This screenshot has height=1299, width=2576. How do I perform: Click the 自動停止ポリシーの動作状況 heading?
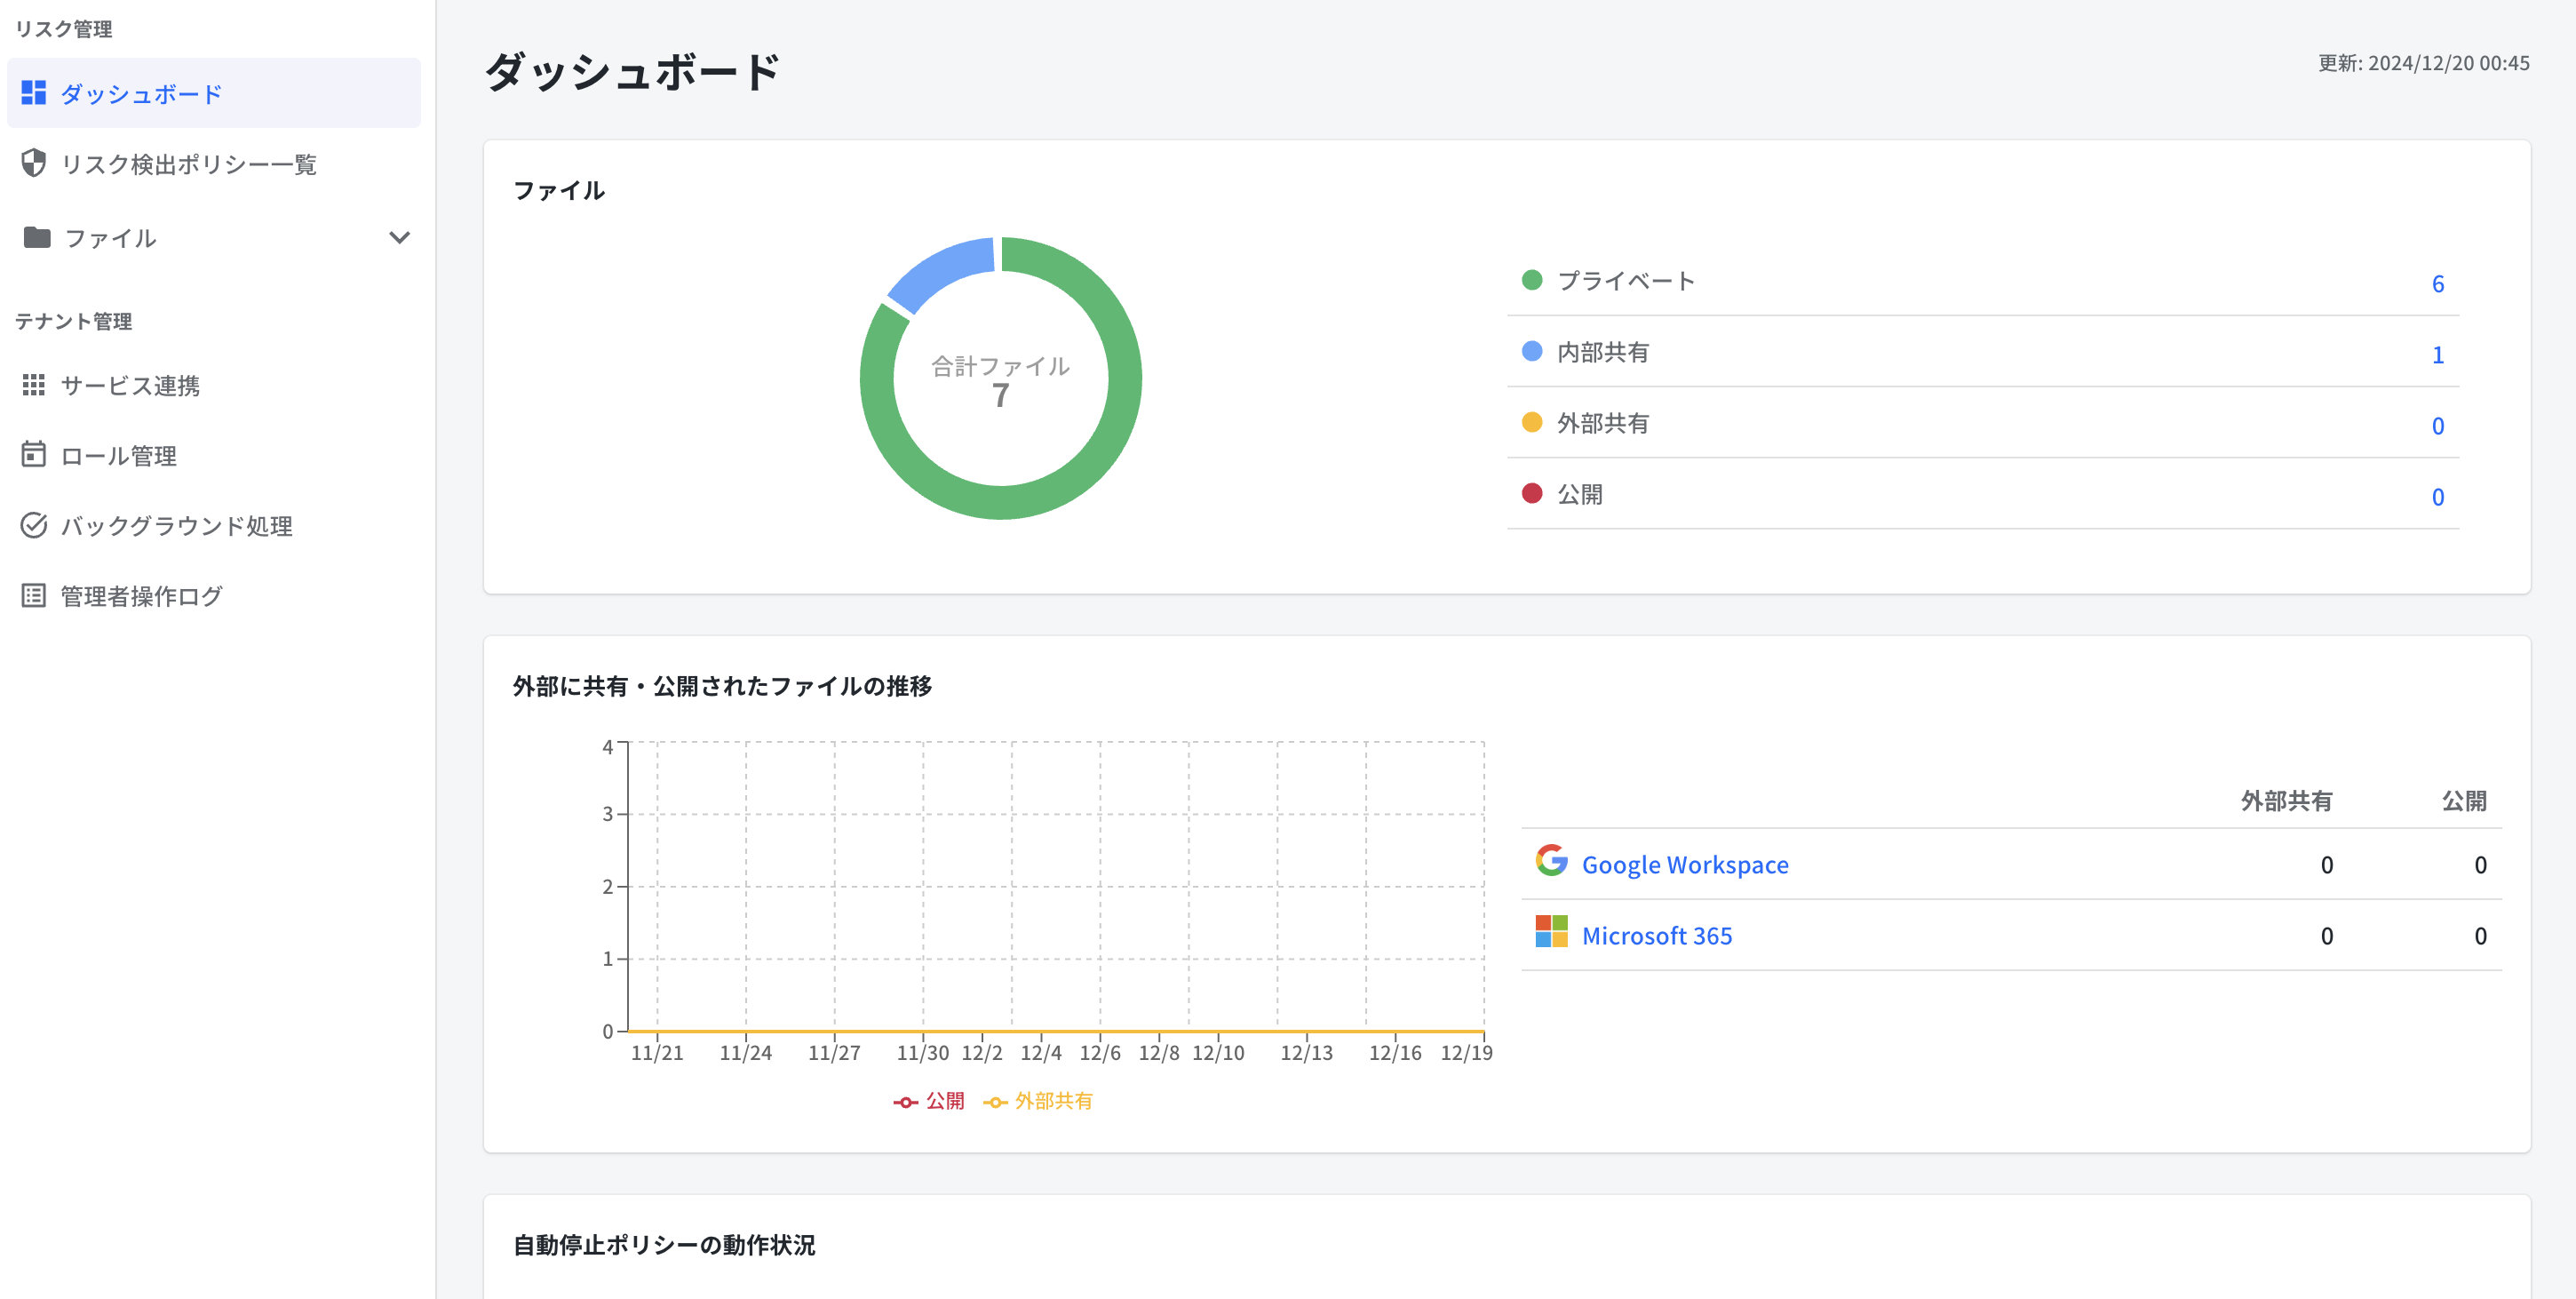point(664,1245)
